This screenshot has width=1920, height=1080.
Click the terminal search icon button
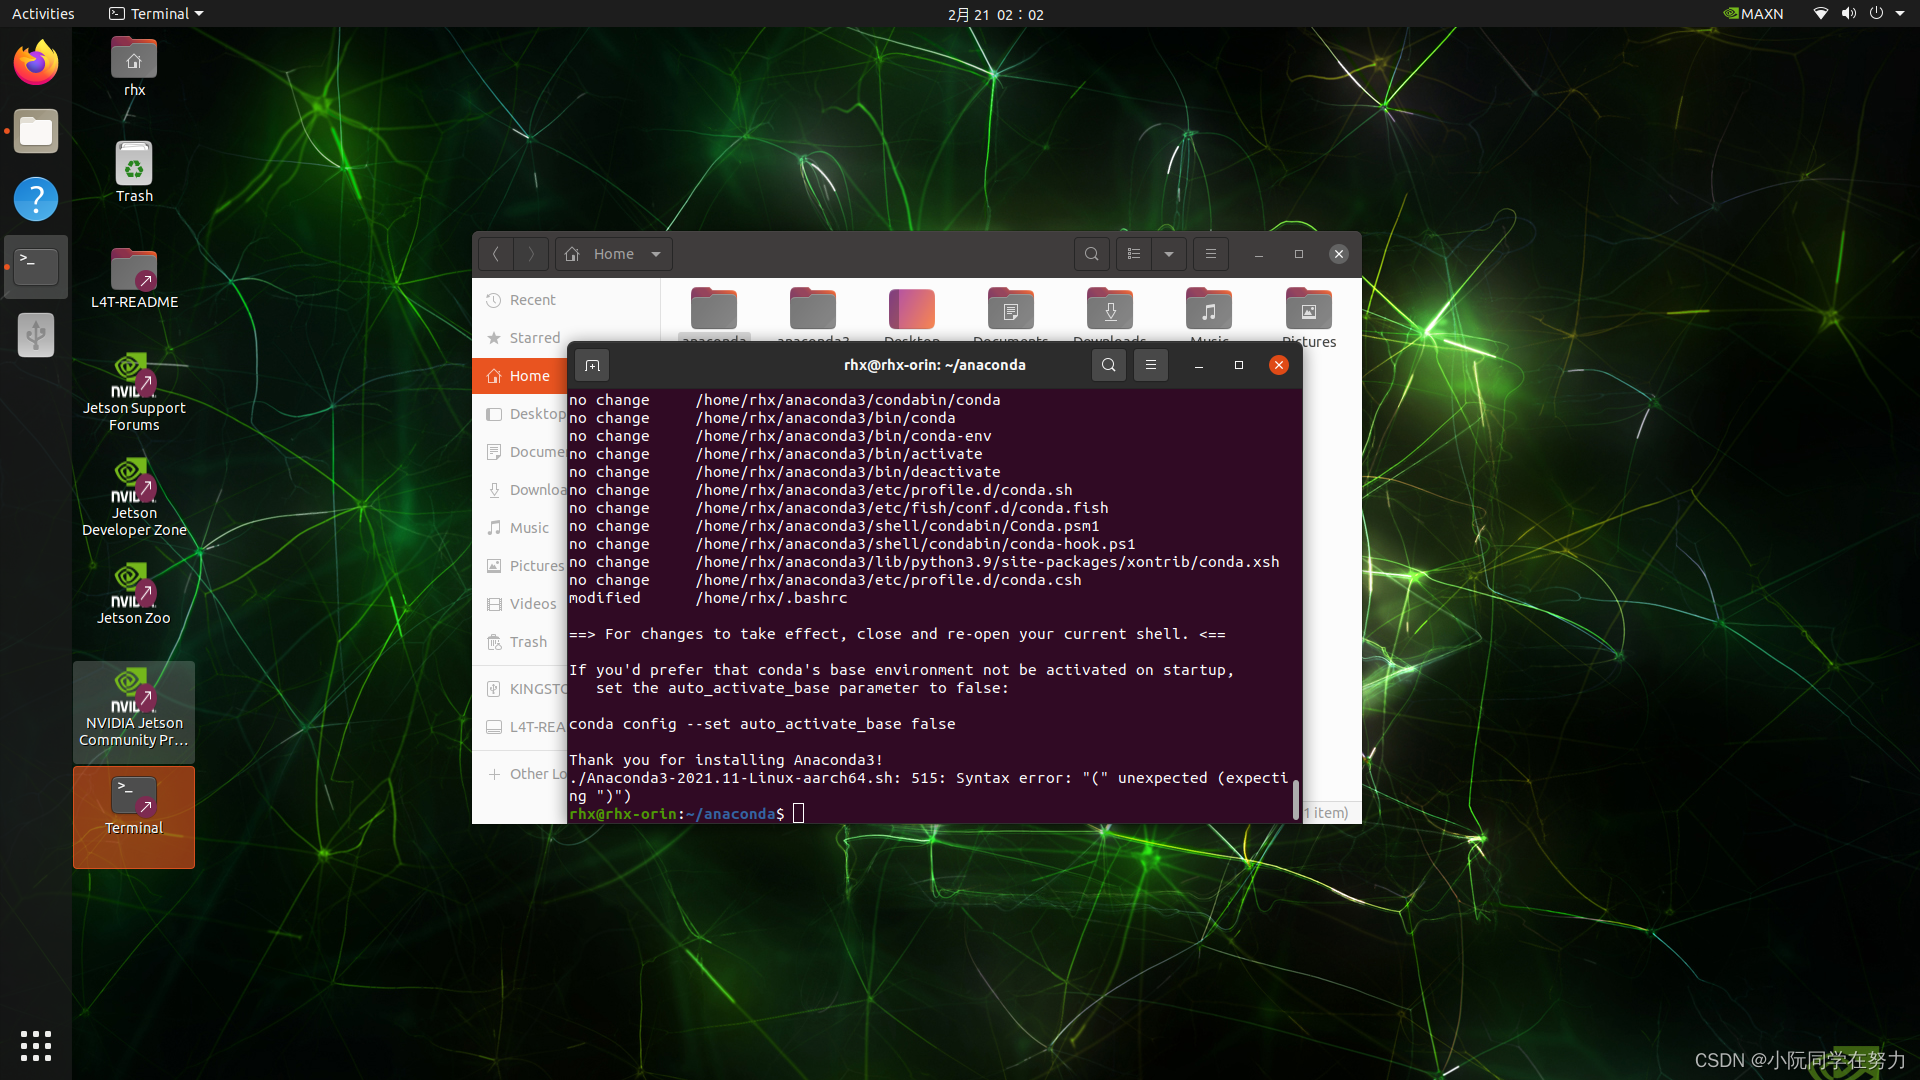(x=1109, y=364)
